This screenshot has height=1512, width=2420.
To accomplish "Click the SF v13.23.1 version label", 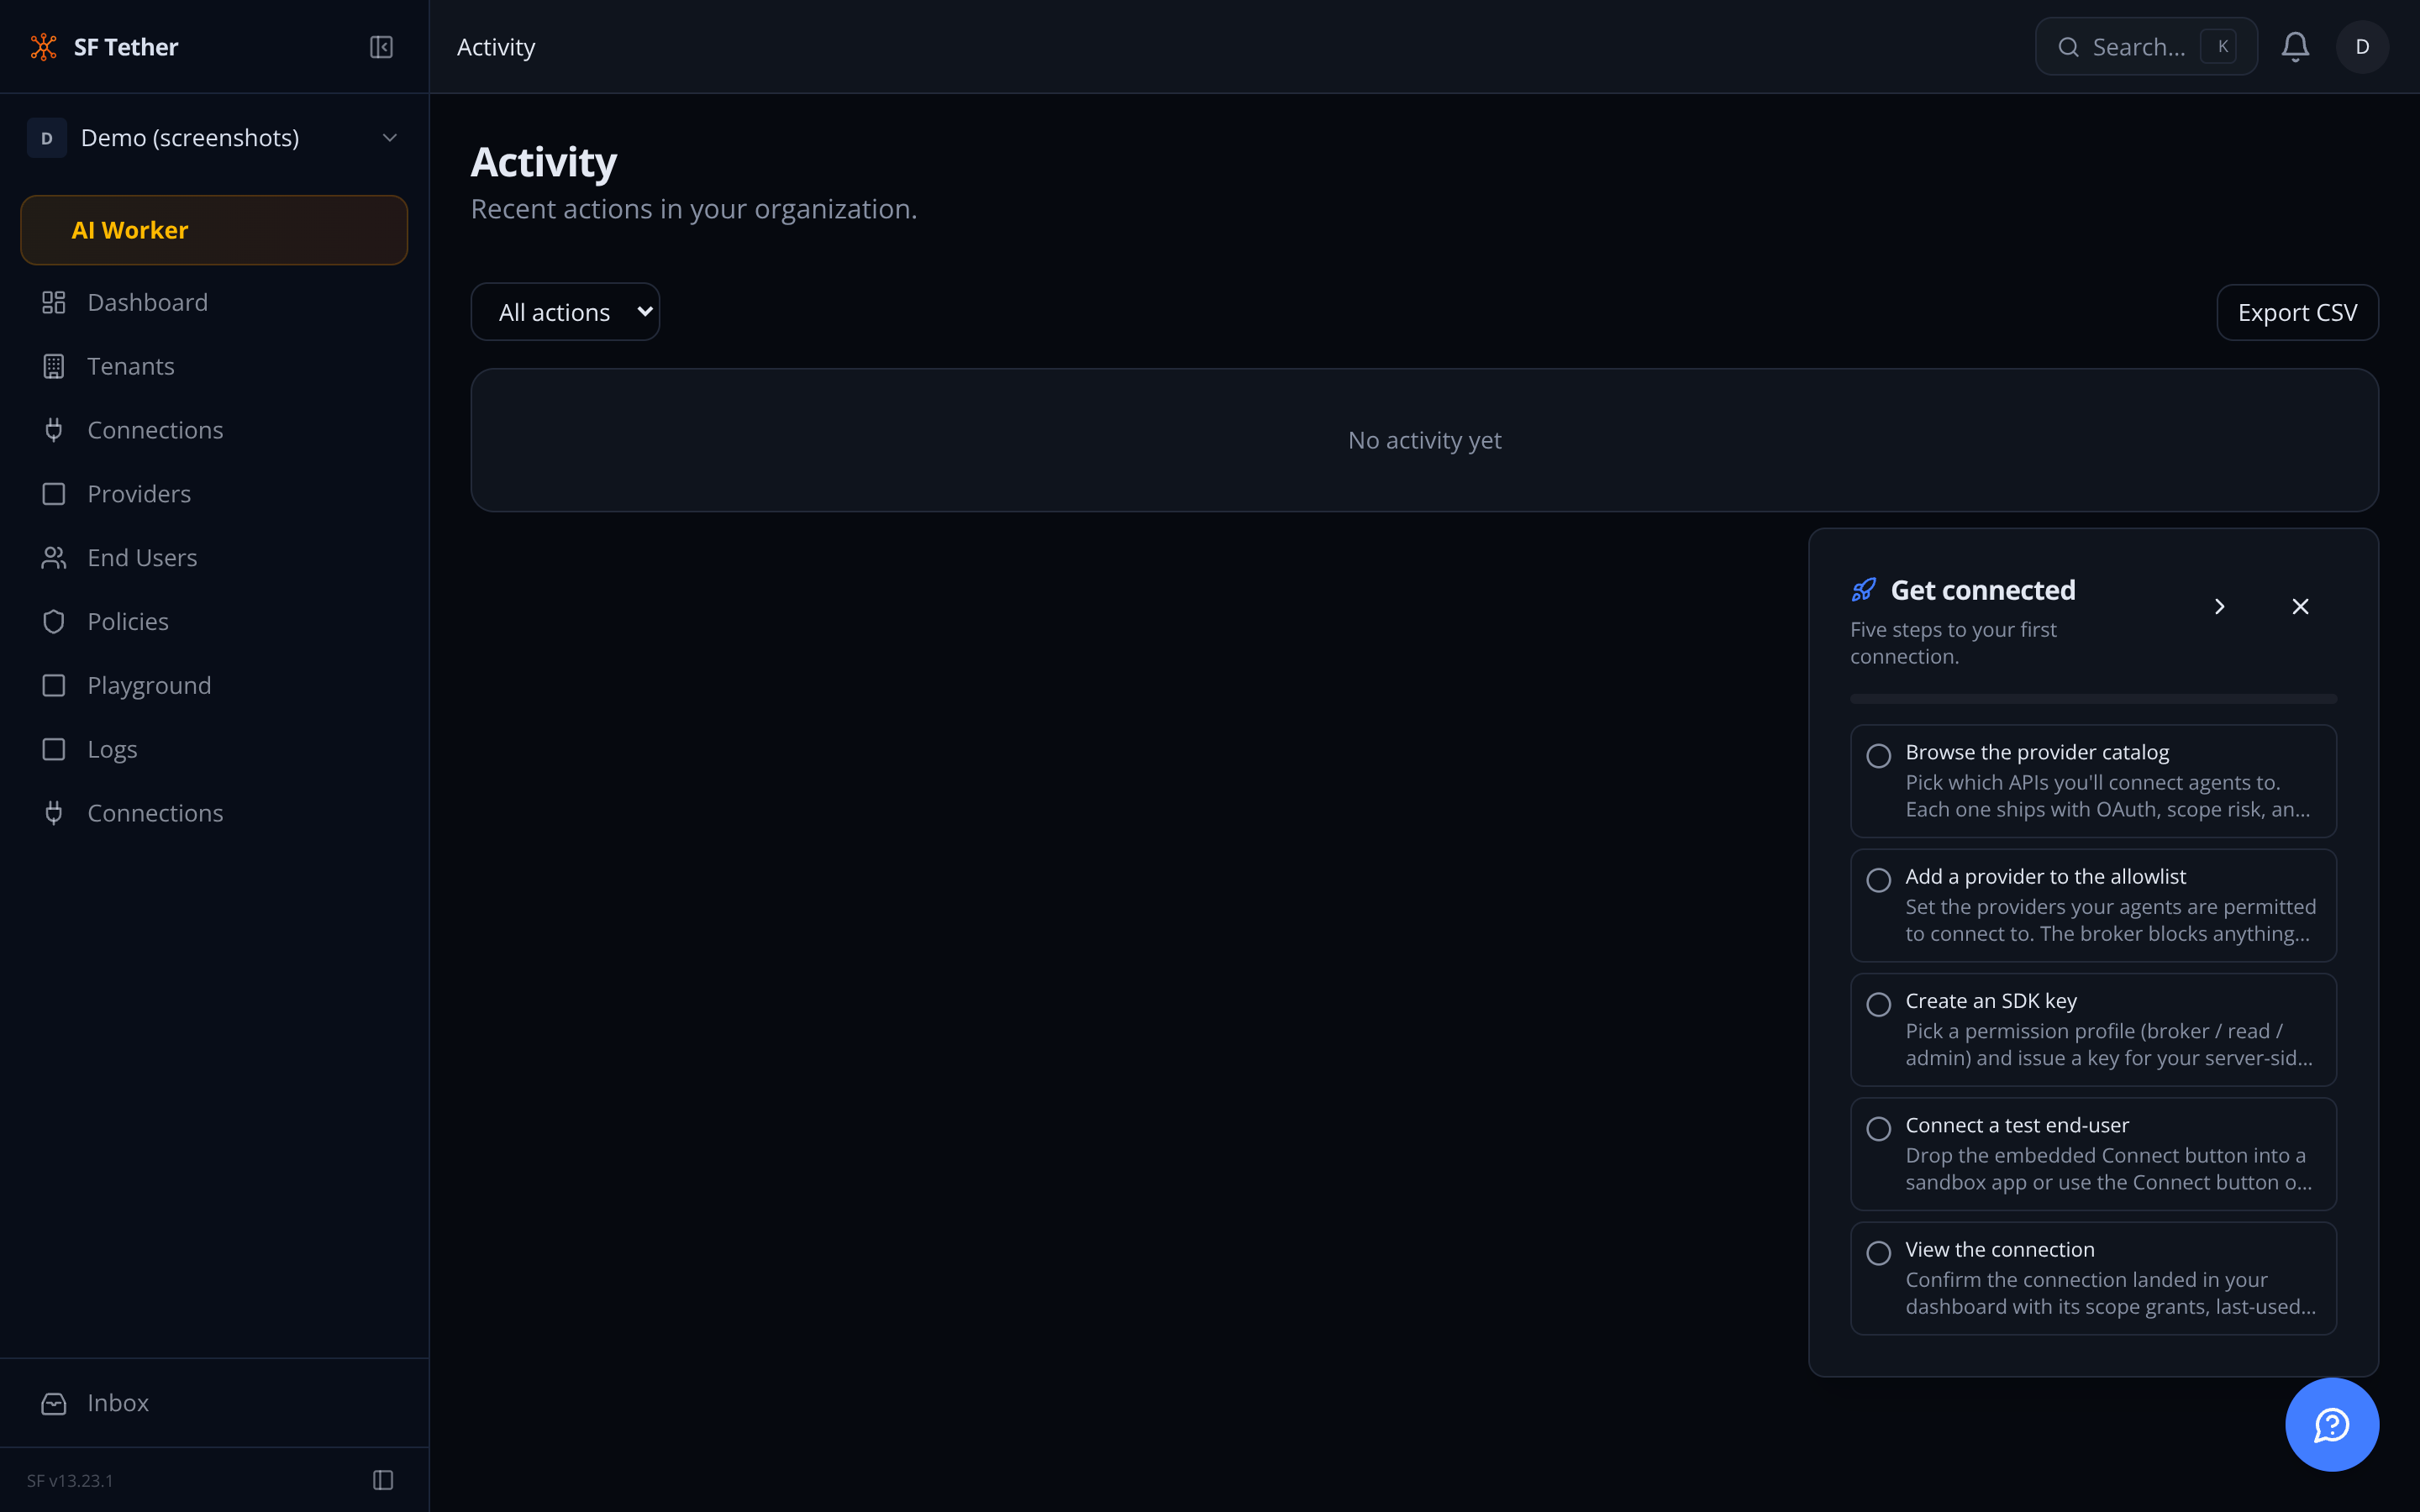I will click(70, 1480).
